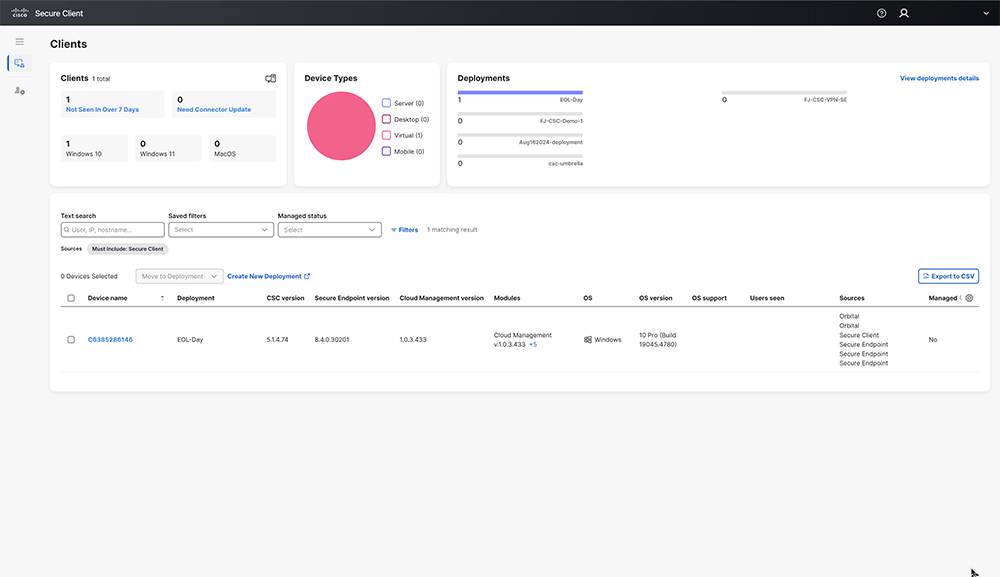Click the 8.4.0.30201 version cell
This screenshot has width=1000, height=577.
(332, 340)
